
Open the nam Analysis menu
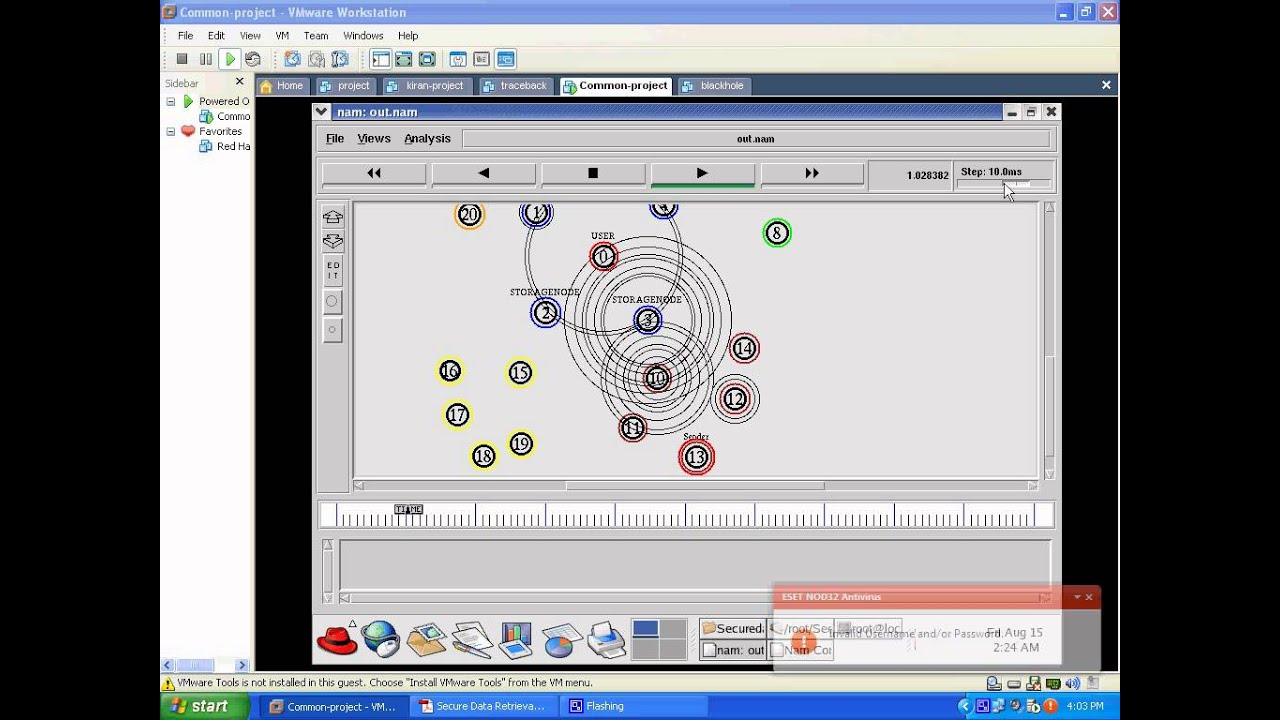[x=427, y=138]
